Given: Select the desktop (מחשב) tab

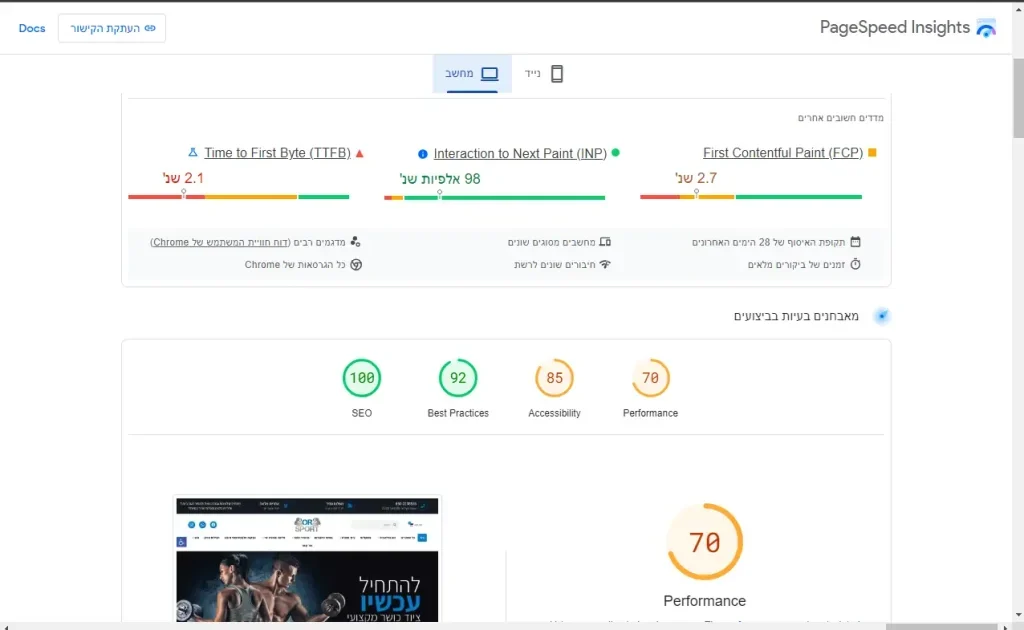Looking at the screenshot, I should 472,73.
